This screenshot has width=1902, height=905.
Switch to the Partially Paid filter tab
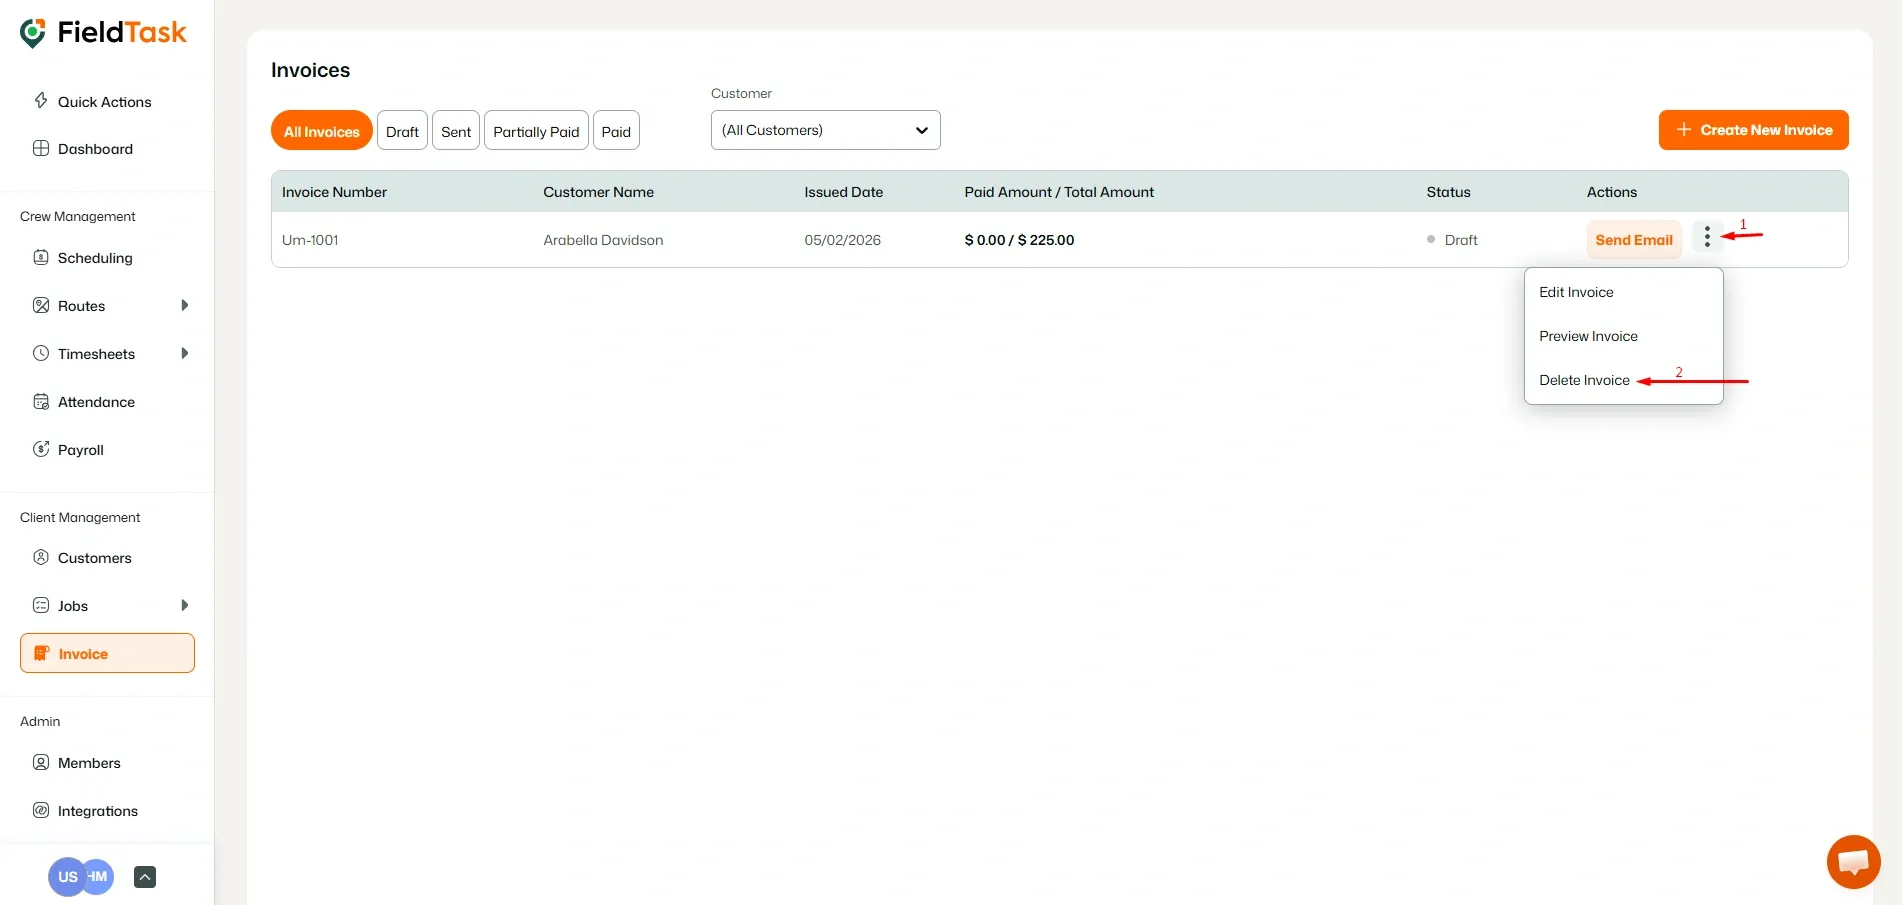[535, 130]
